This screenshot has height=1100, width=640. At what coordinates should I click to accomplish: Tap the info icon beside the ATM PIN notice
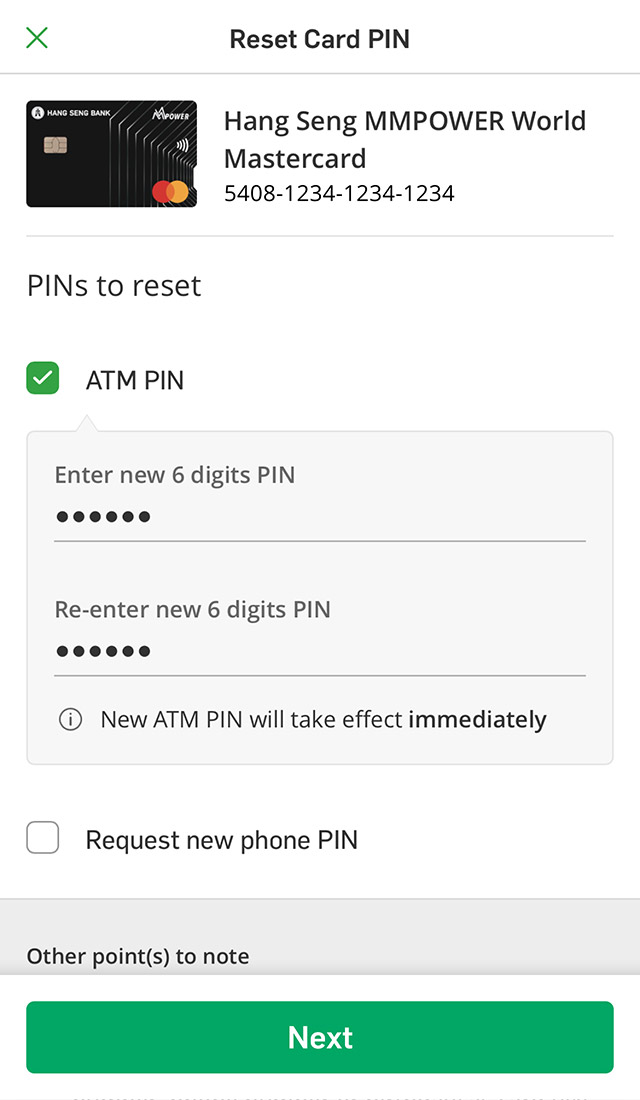[70, 720]
